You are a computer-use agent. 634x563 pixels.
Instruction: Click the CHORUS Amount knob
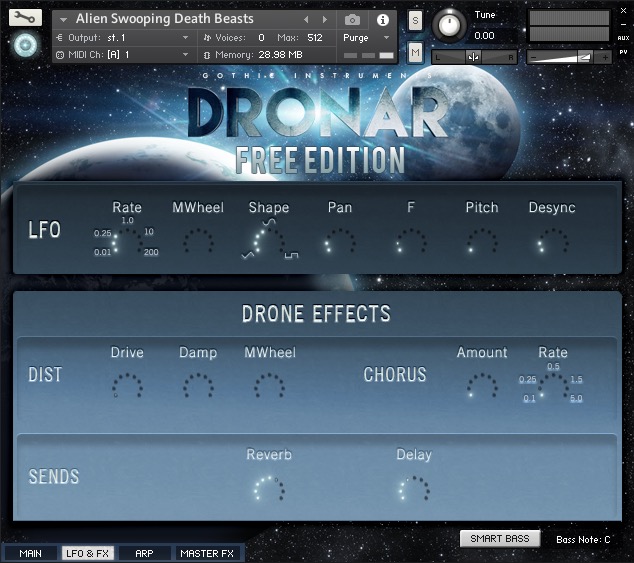pyautogui.click(x=482, y=386)
